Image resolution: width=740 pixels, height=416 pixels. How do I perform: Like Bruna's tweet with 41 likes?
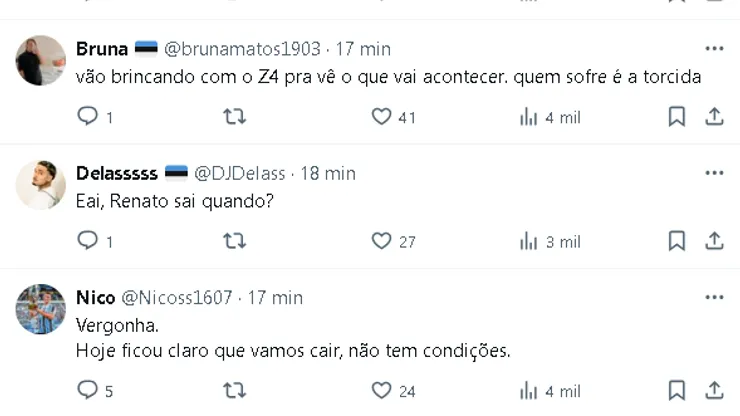[x=381, y=117]
